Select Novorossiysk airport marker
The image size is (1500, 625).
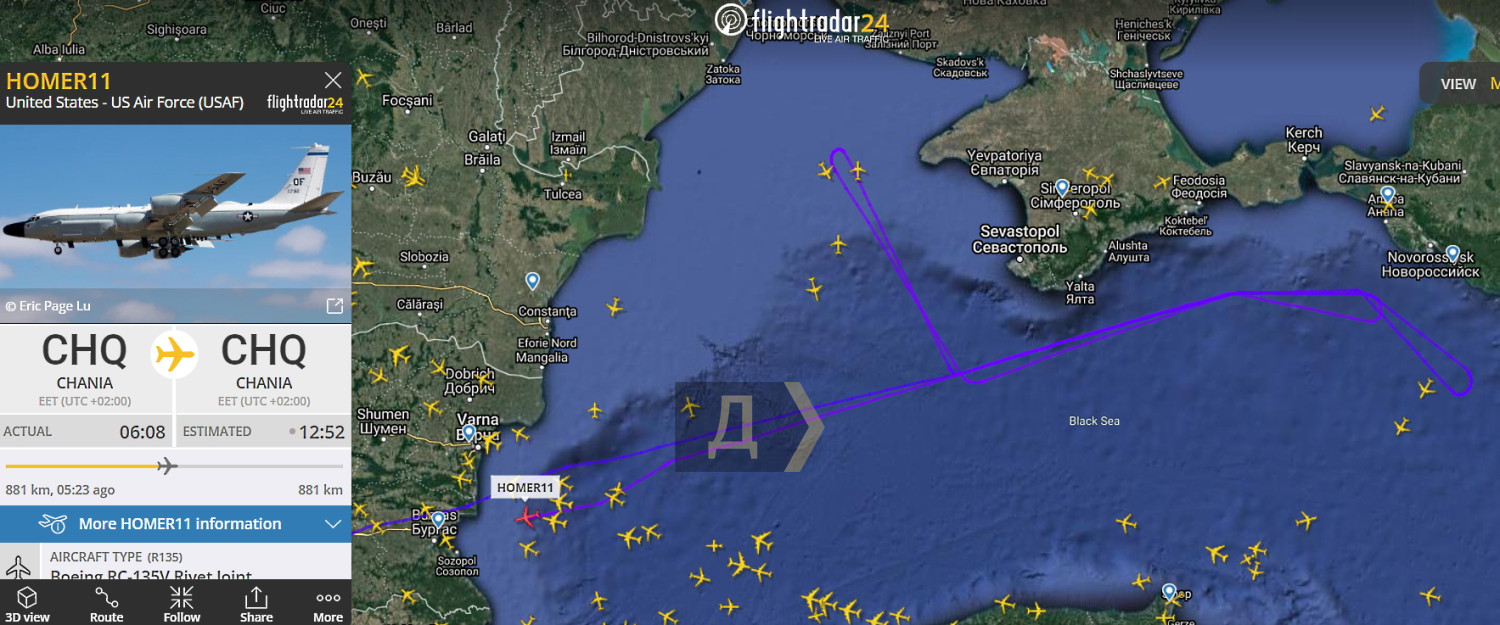pyautogui.click(x=1452, y=254)
